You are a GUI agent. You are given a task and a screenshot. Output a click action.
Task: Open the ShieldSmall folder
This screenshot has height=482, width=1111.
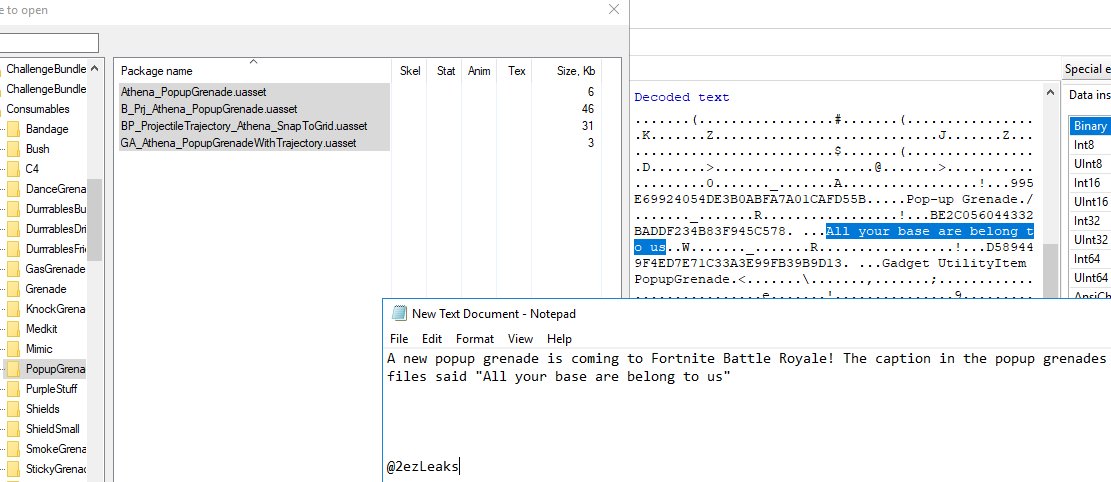pos(52,429)
